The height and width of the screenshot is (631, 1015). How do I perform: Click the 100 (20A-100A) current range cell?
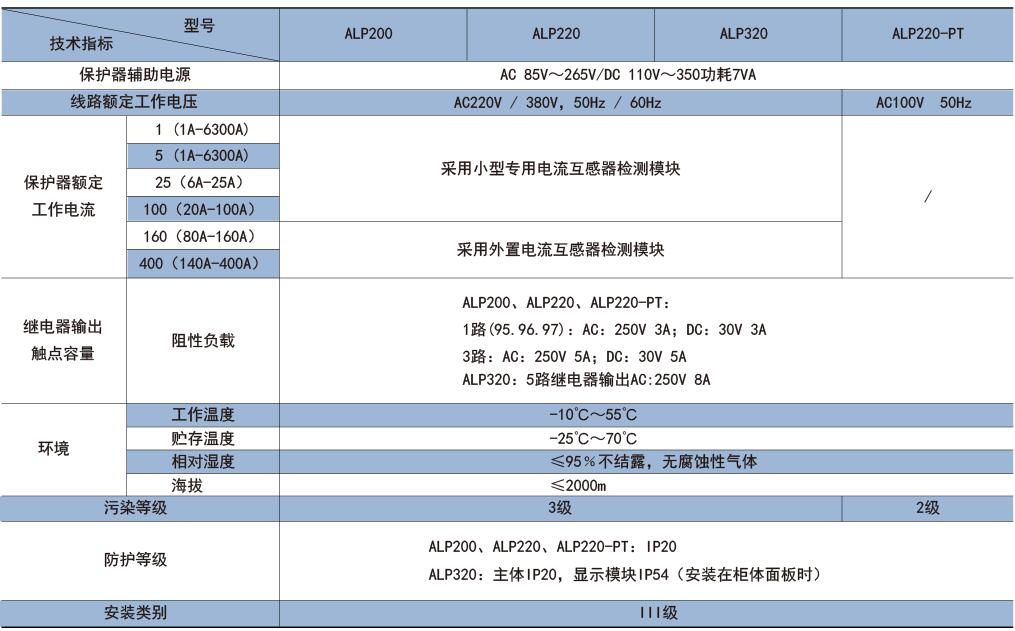pyautogui.click(x=202, y=209)
